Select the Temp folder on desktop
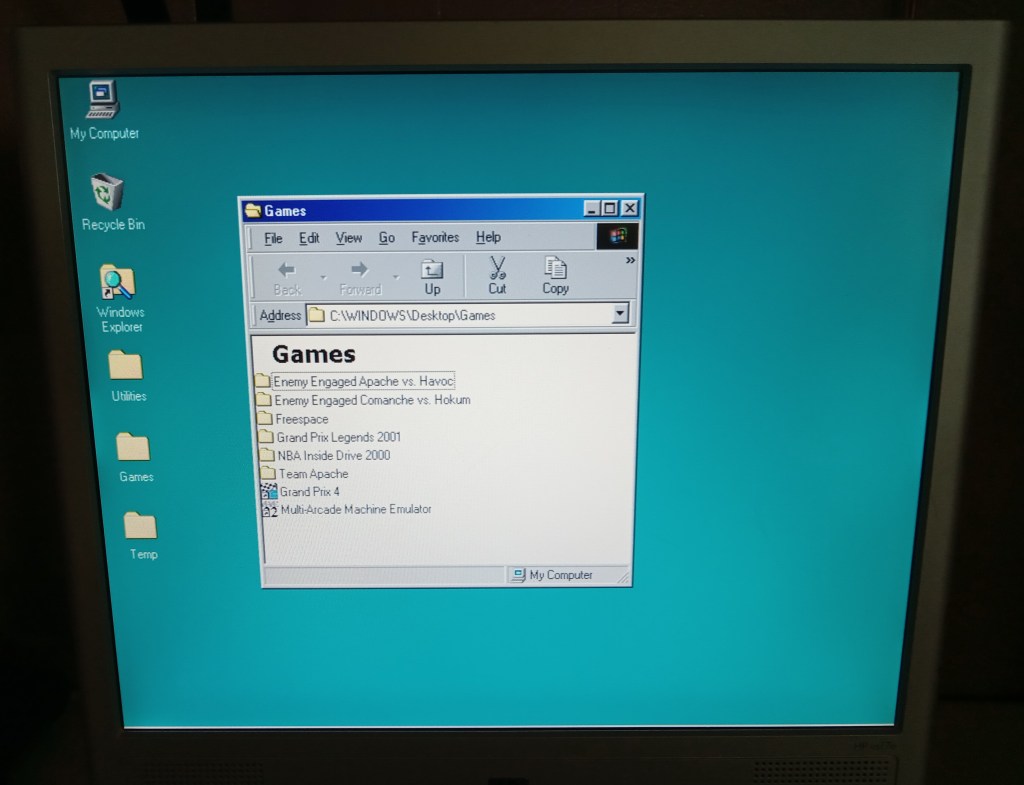1024x785 pixels. click(140, 525)
